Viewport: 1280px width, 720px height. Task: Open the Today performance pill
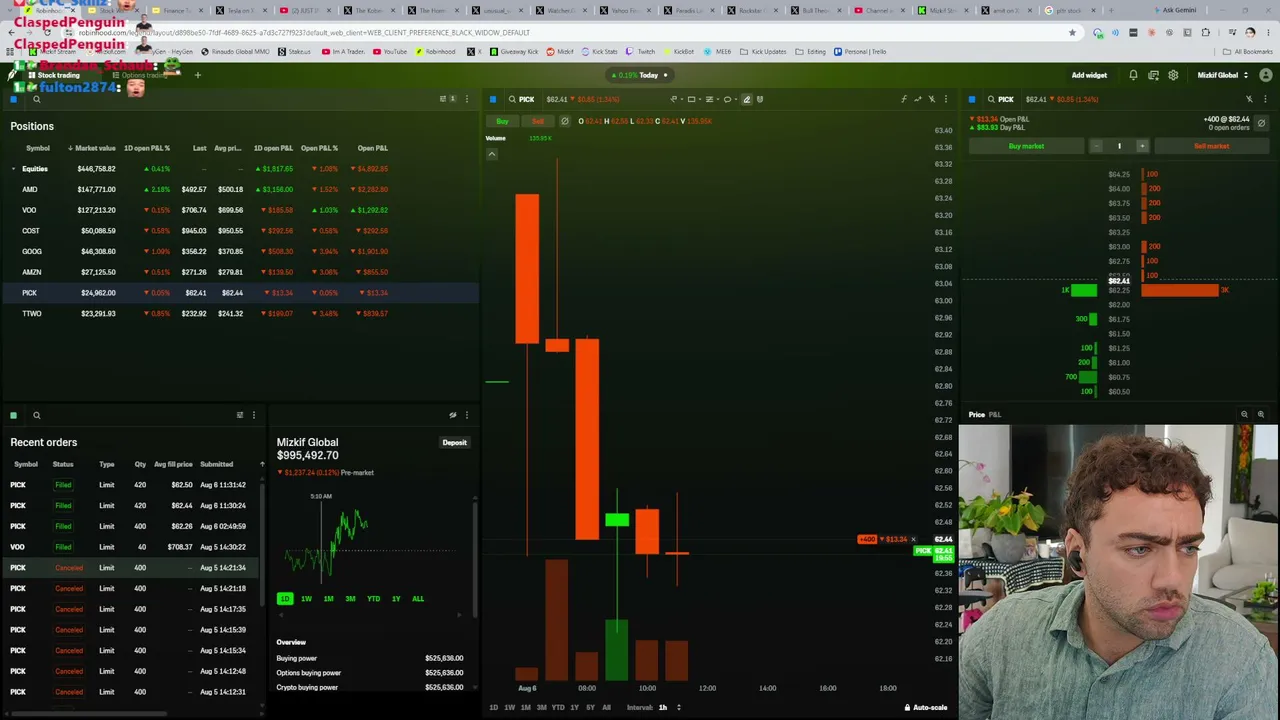[640, 75]
